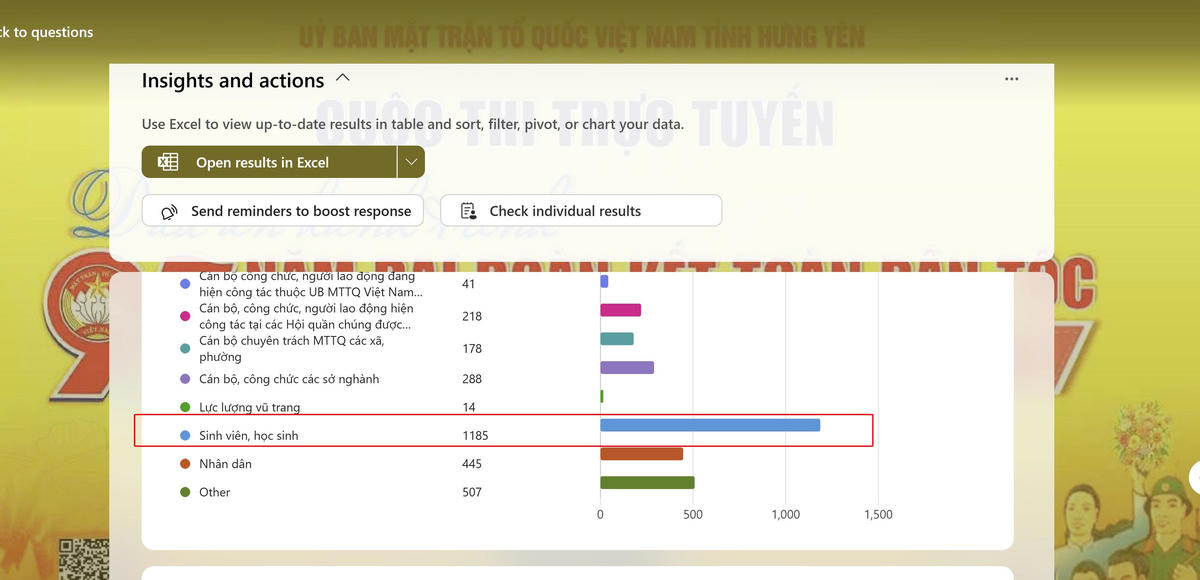Screen dimensions: 1200x580
Task: Click the Lực lượng vũ trang legend label
Action: pyautogui.click(x=249, y=408)
